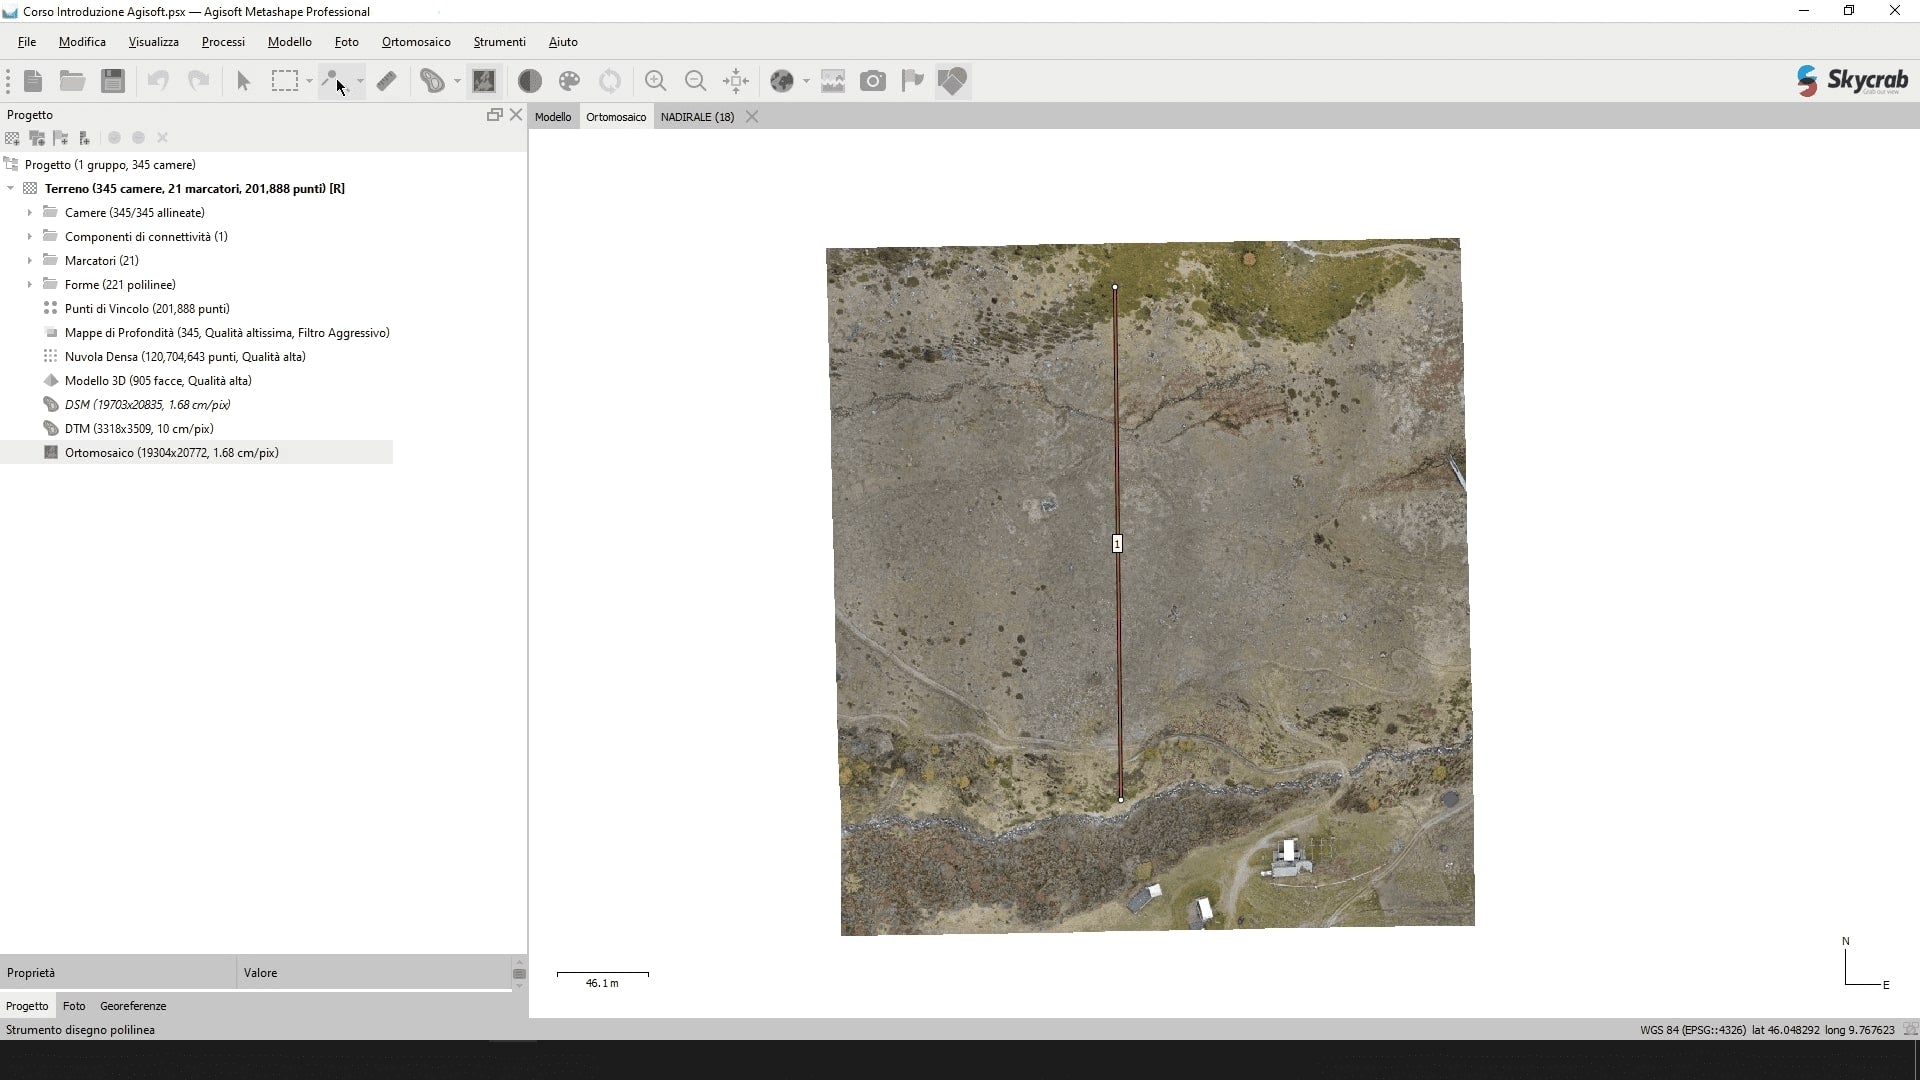This screenshot has width=1920, height=1080.
Task: Save the project with floppy icon
Action: coord(113,81)
